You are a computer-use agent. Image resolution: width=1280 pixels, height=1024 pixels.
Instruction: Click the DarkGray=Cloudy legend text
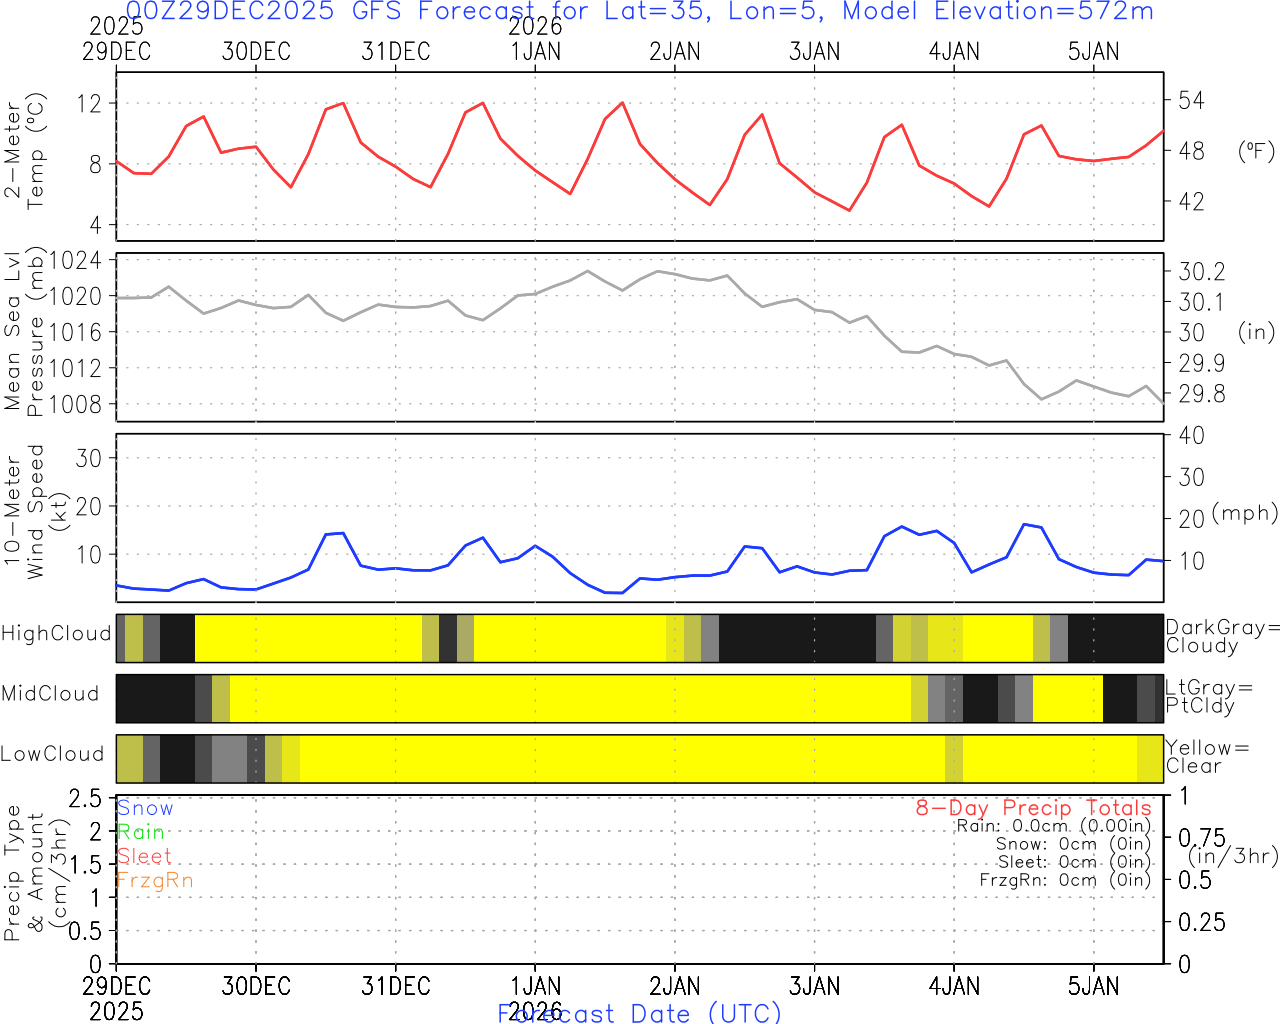(1222, 636)
